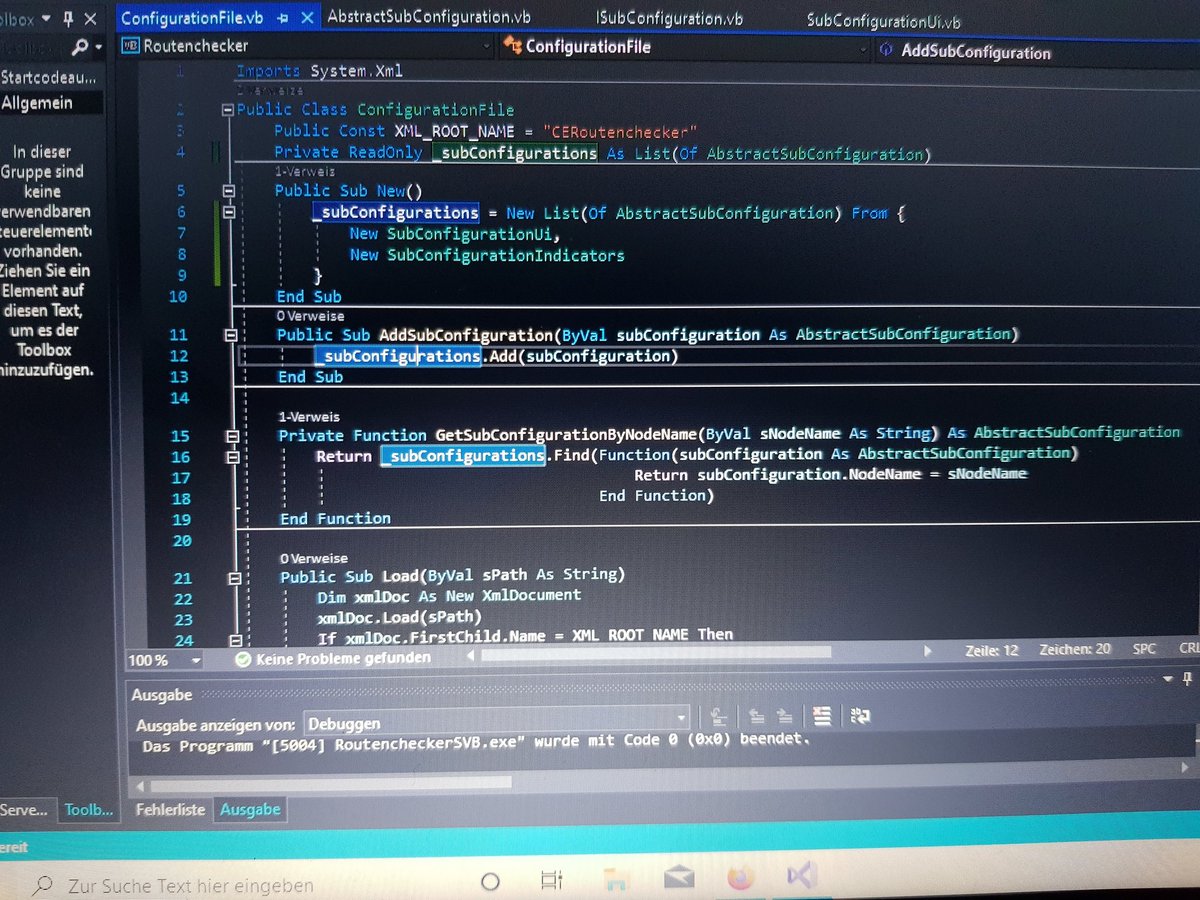1200x900 pixels.
Task: Toggle auto-hide pin on Ausgabe panel
Action: (1189, 678)
